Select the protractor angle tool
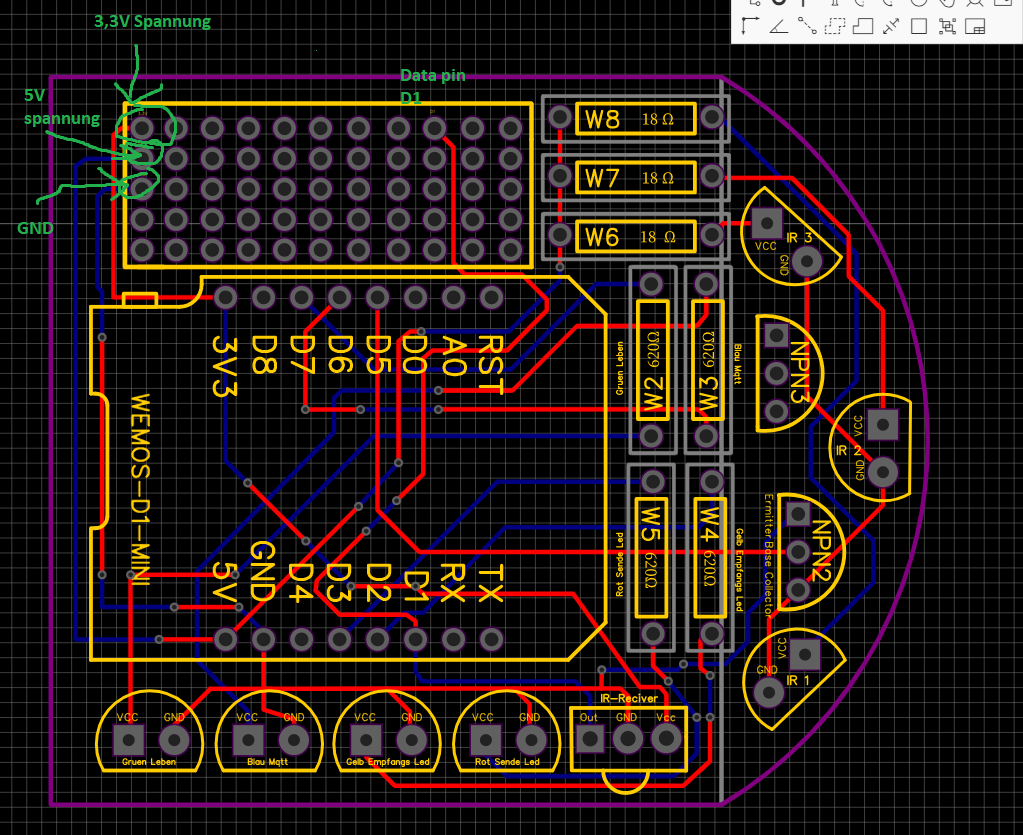Viewport: 1023px width, 835px height. (x=778, y=27)
